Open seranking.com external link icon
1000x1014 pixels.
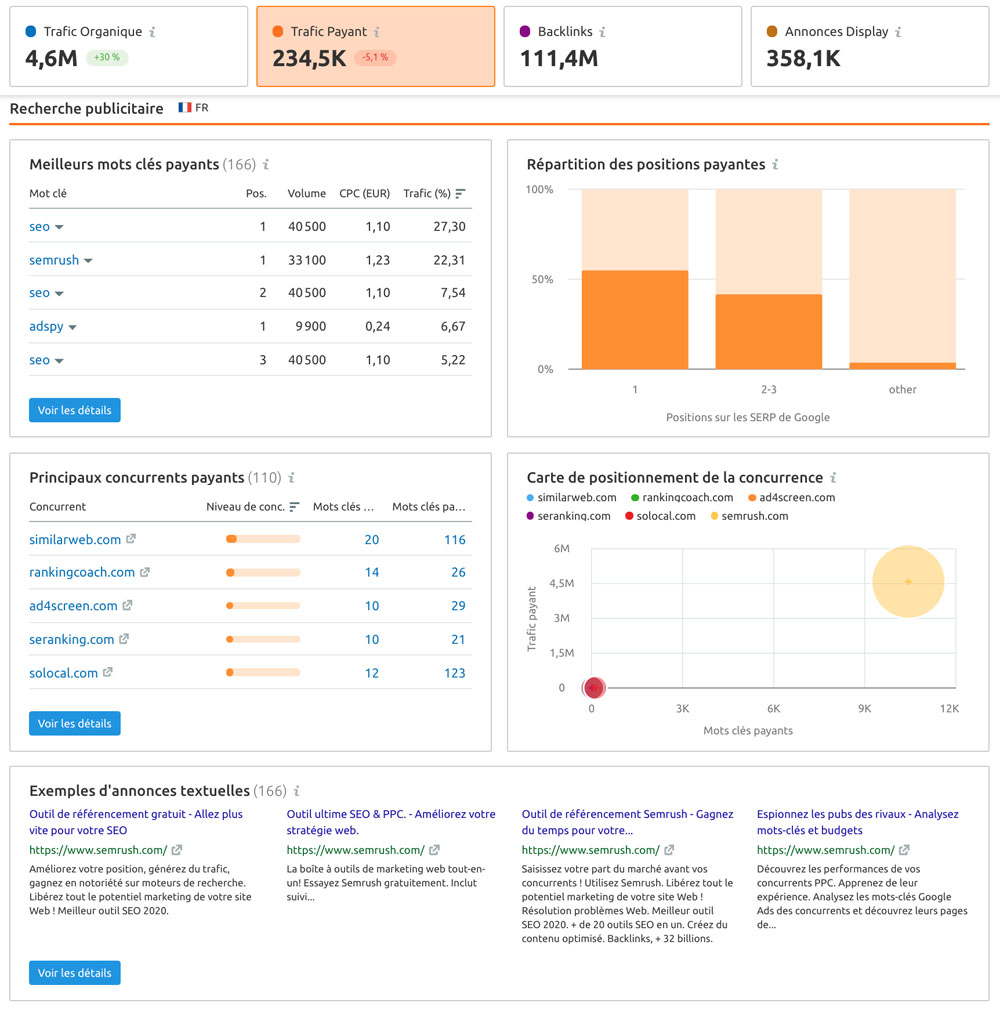coord(124,639)
